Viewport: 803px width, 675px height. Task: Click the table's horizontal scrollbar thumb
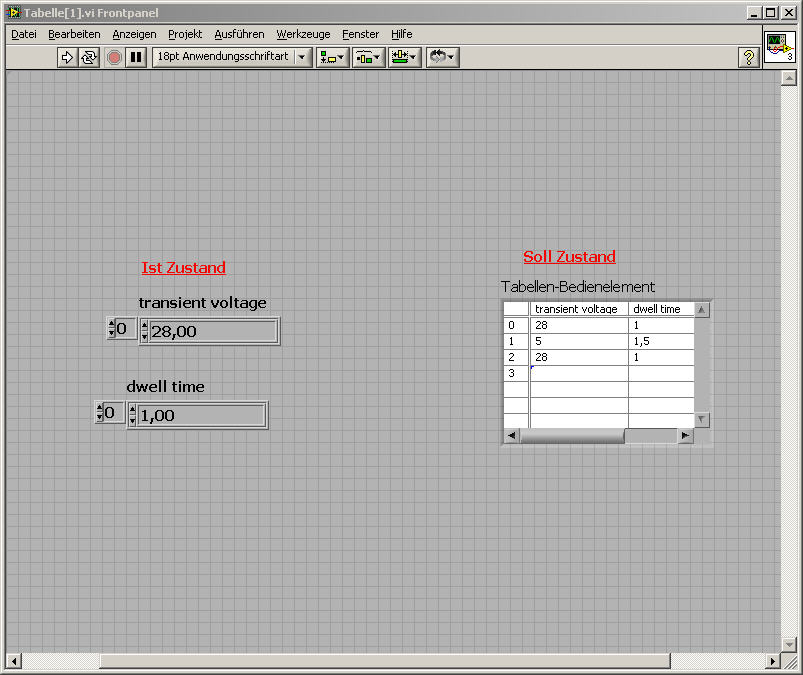pyautogui.click(x=572, y=436)
